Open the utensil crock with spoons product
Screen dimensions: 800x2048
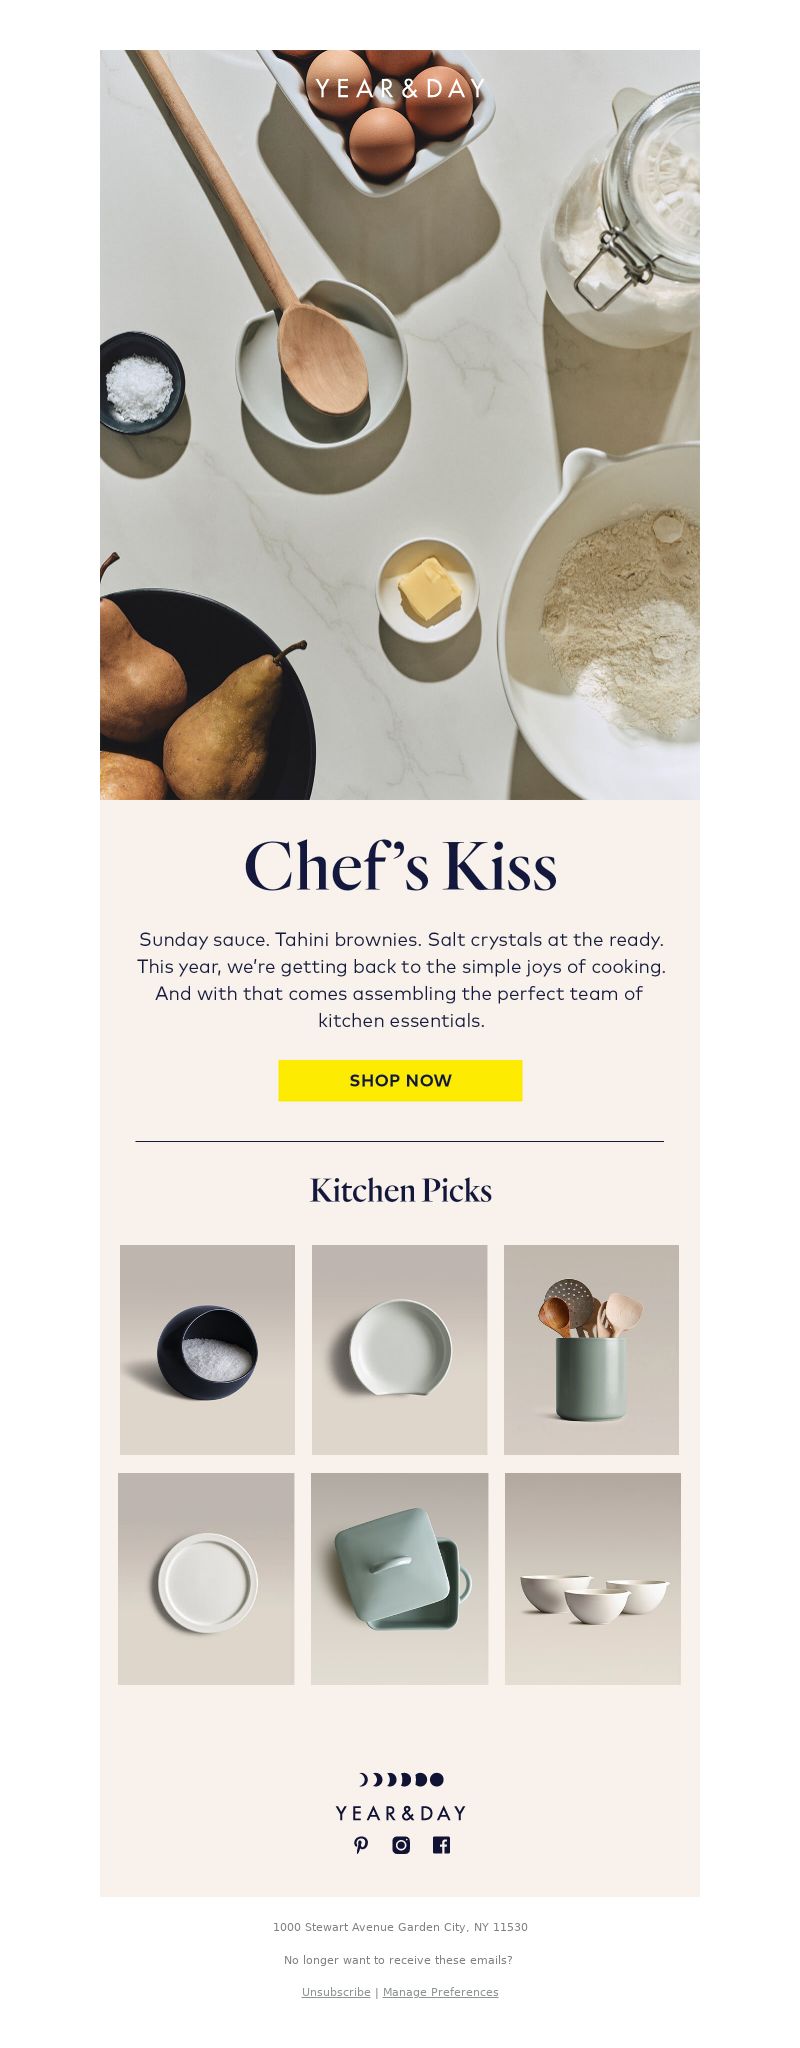point(591,1349)
